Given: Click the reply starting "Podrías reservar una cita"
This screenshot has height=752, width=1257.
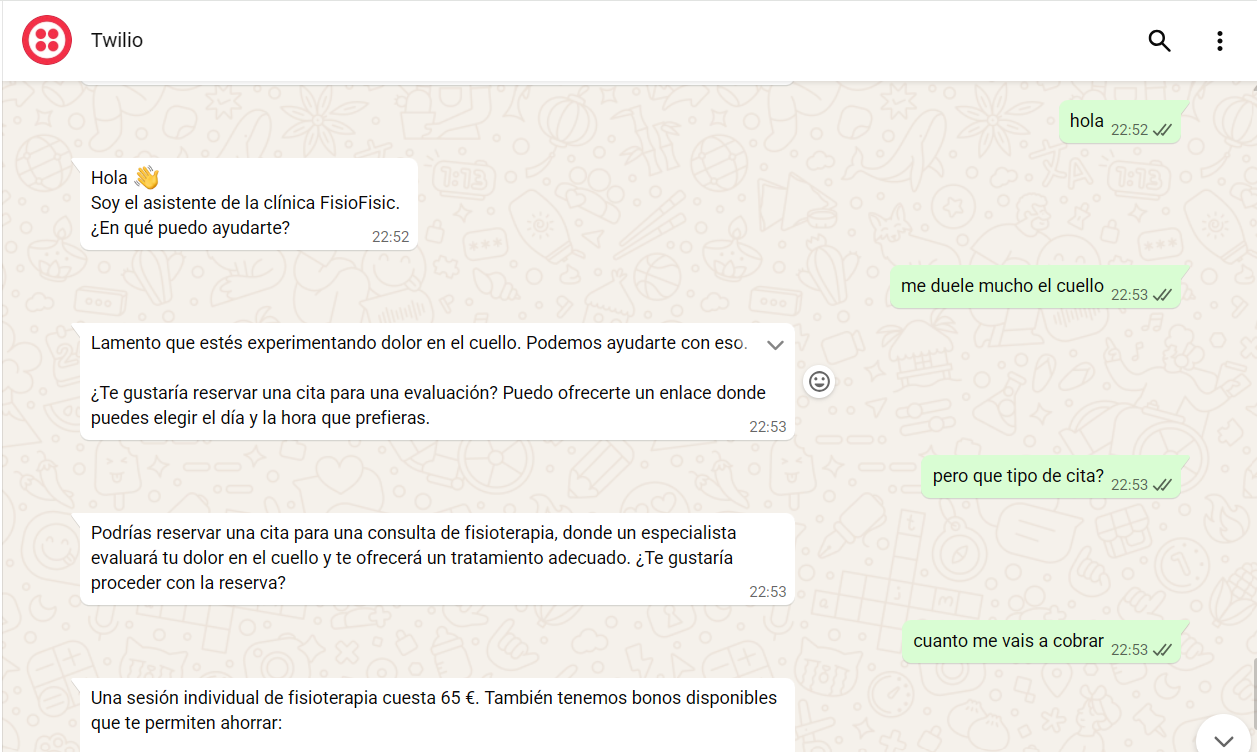Looking at the screenshot, I should pyautogui.click(x=438, y=559).
